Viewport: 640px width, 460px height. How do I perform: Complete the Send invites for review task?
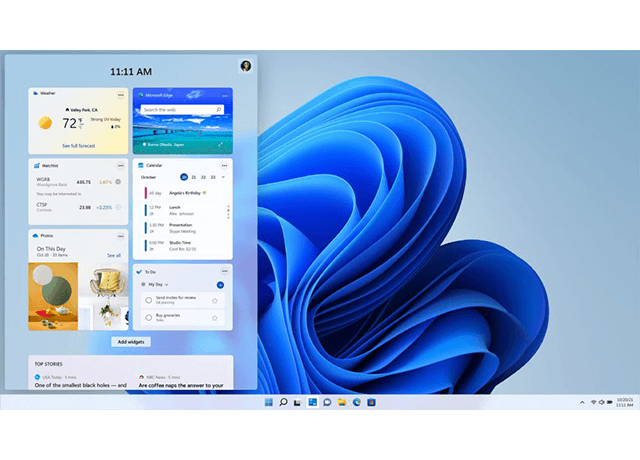[148, 300]
